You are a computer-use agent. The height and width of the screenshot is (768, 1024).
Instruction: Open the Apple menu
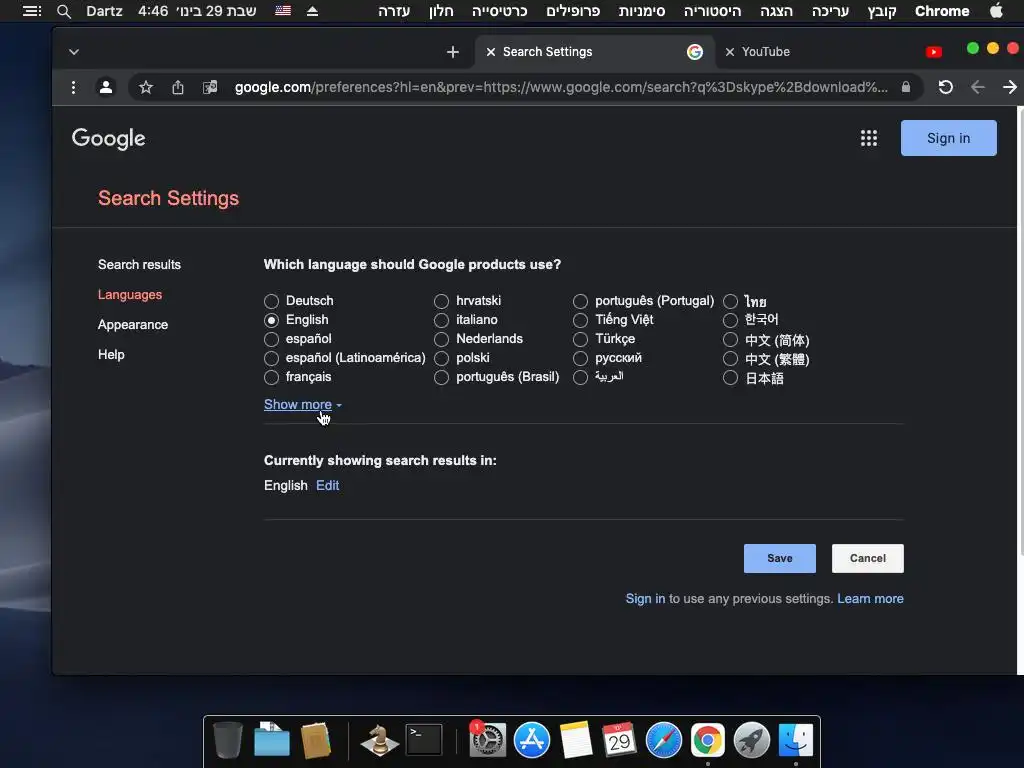pyautogui.click(x=996, y=10)
